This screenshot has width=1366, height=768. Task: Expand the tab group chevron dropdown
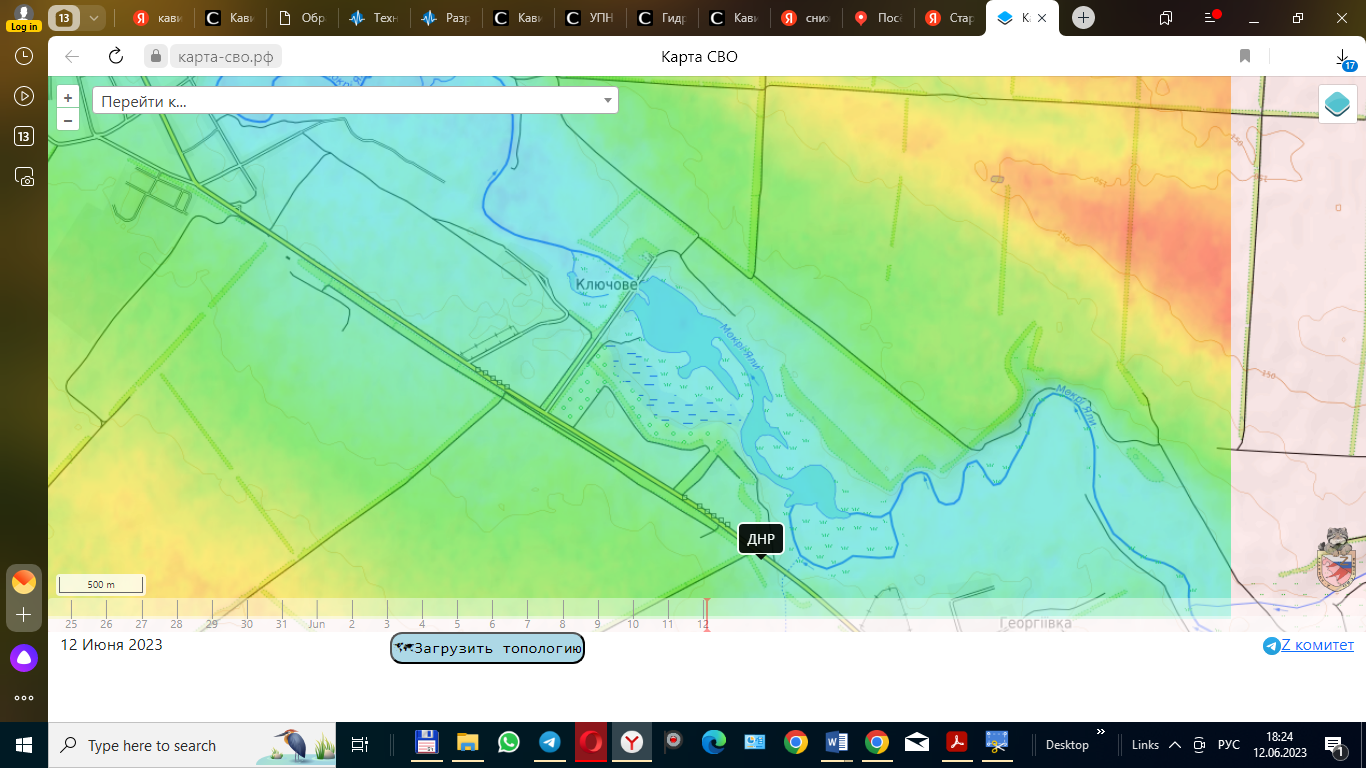(93, 18)
